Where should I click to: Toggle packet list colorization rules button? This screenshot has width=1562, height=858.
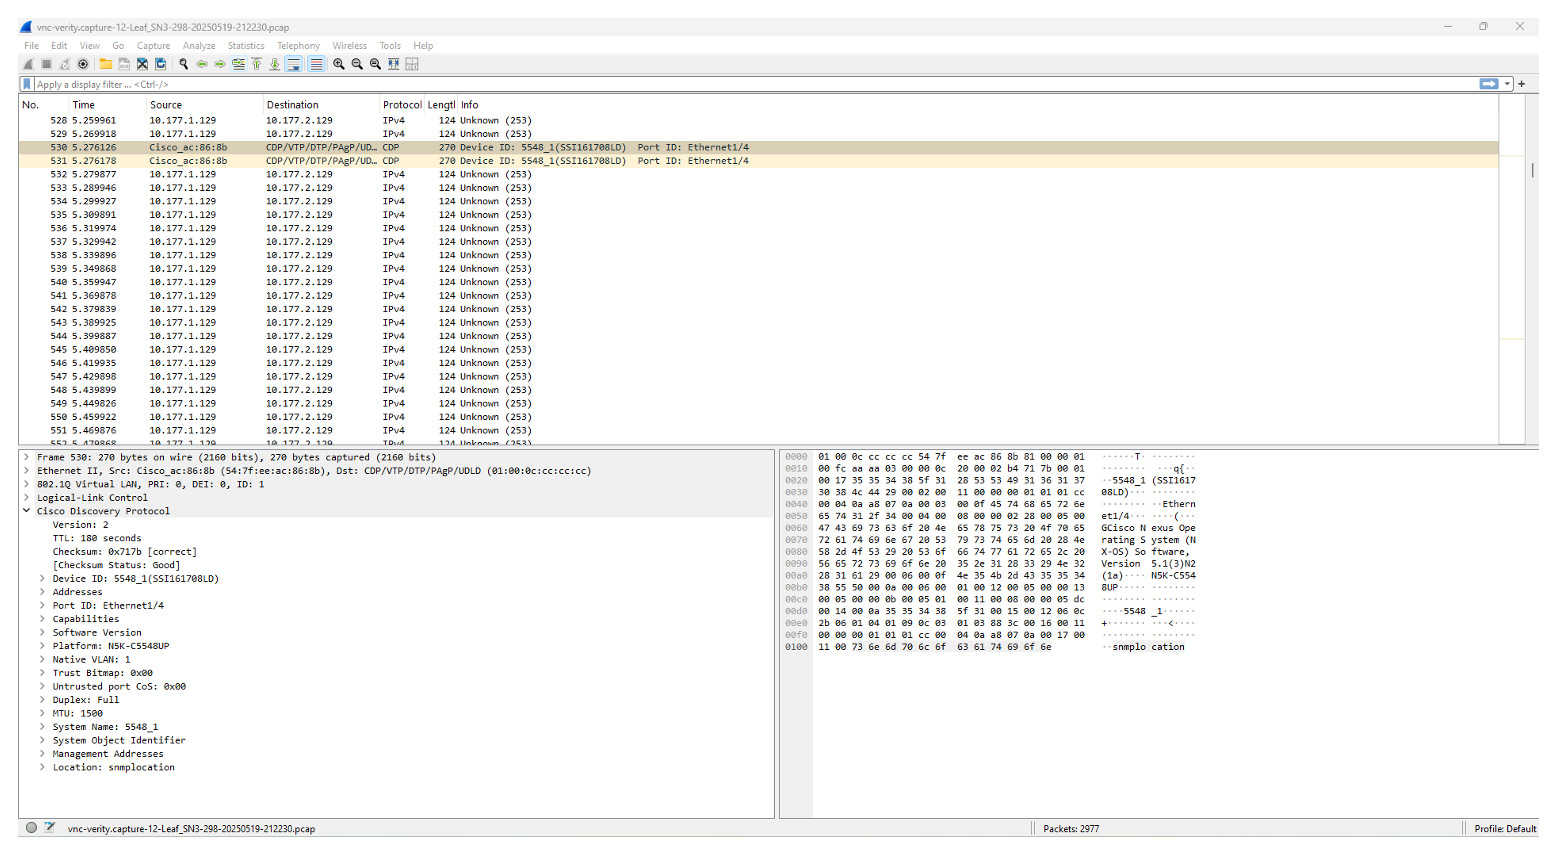click(316, 64)
